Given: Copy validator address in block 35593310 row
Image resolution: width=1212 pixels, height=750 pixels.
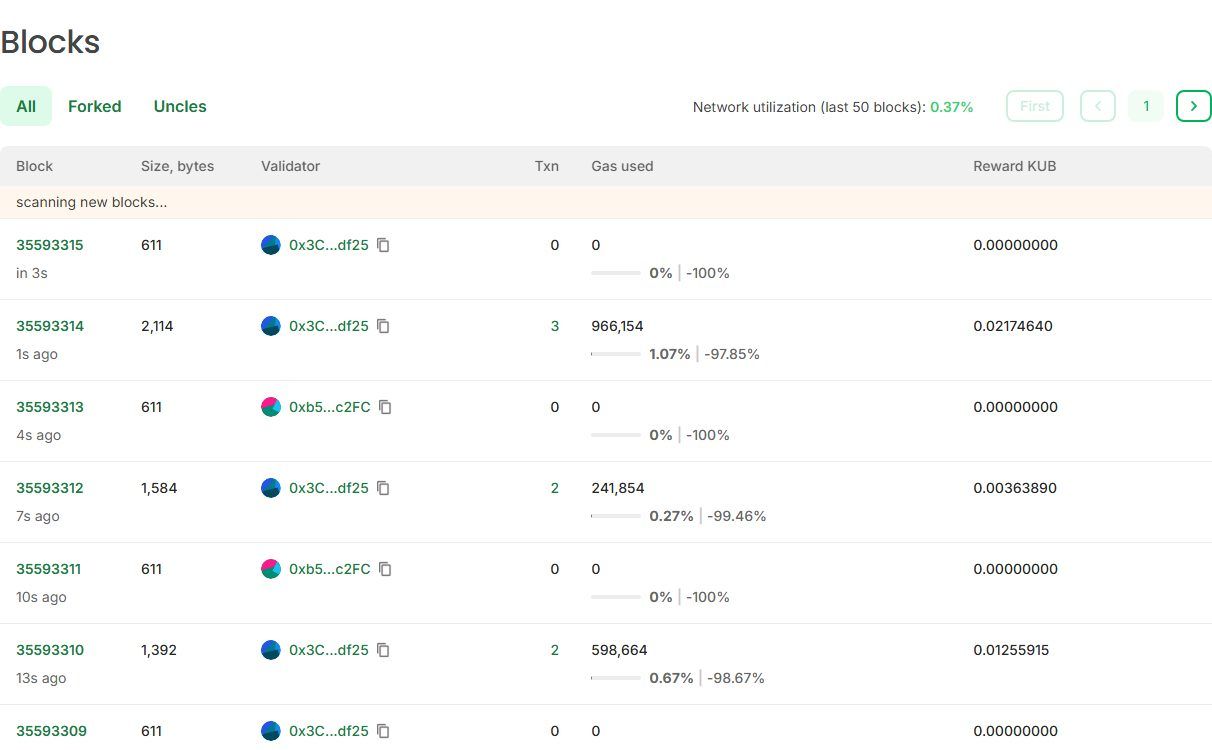Looking at the screenshot, I should 383,650.
